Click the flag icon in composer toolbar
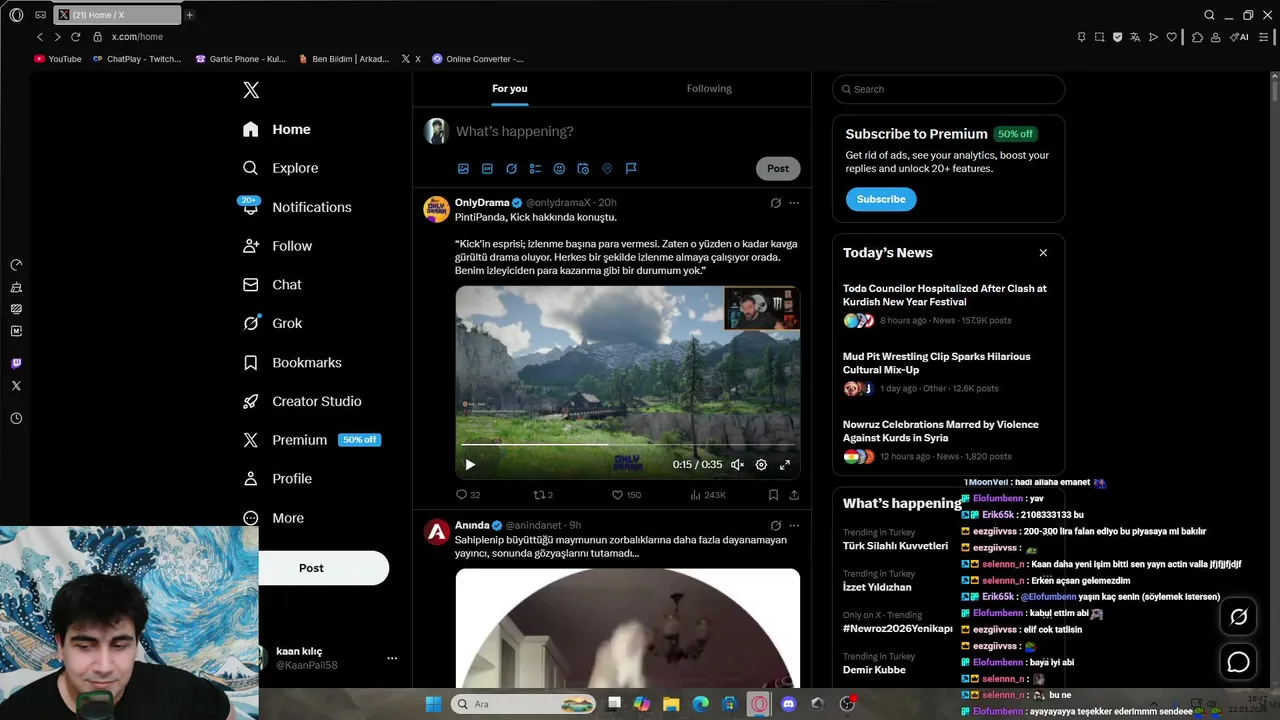Image resolution: width=1280 pixels, height=720 pixels. pos(631,169)
